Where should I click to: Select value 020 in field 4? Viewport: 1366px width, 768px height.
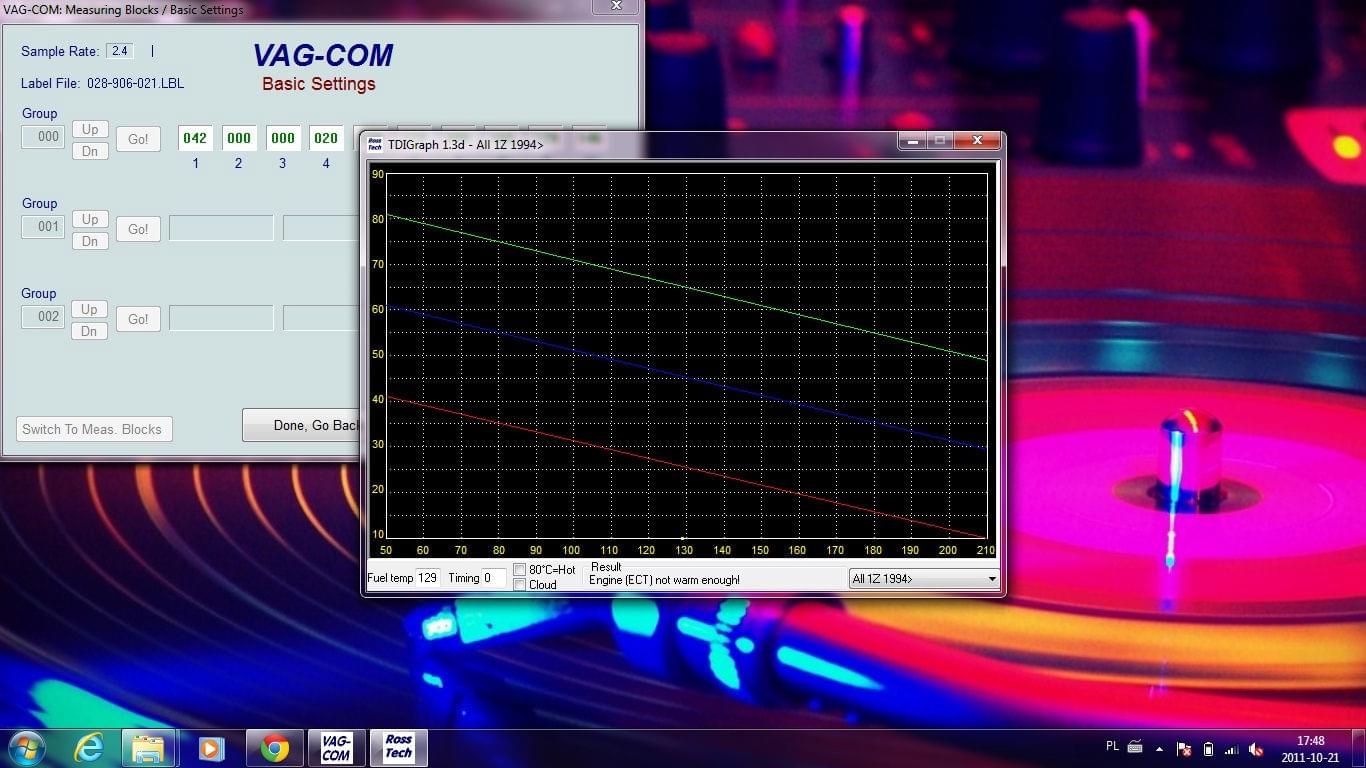[326, 139]
